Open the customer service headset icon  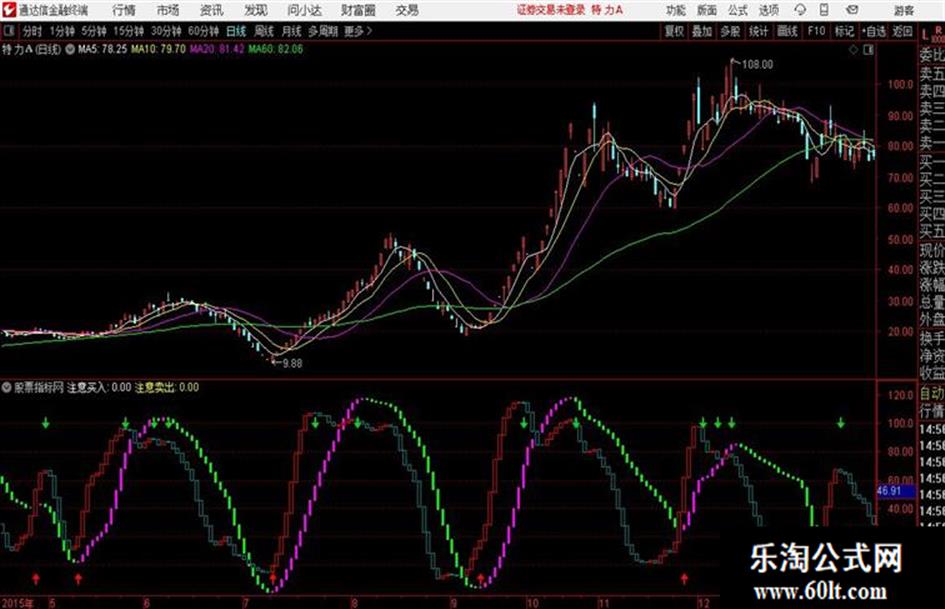pos(800,10)
